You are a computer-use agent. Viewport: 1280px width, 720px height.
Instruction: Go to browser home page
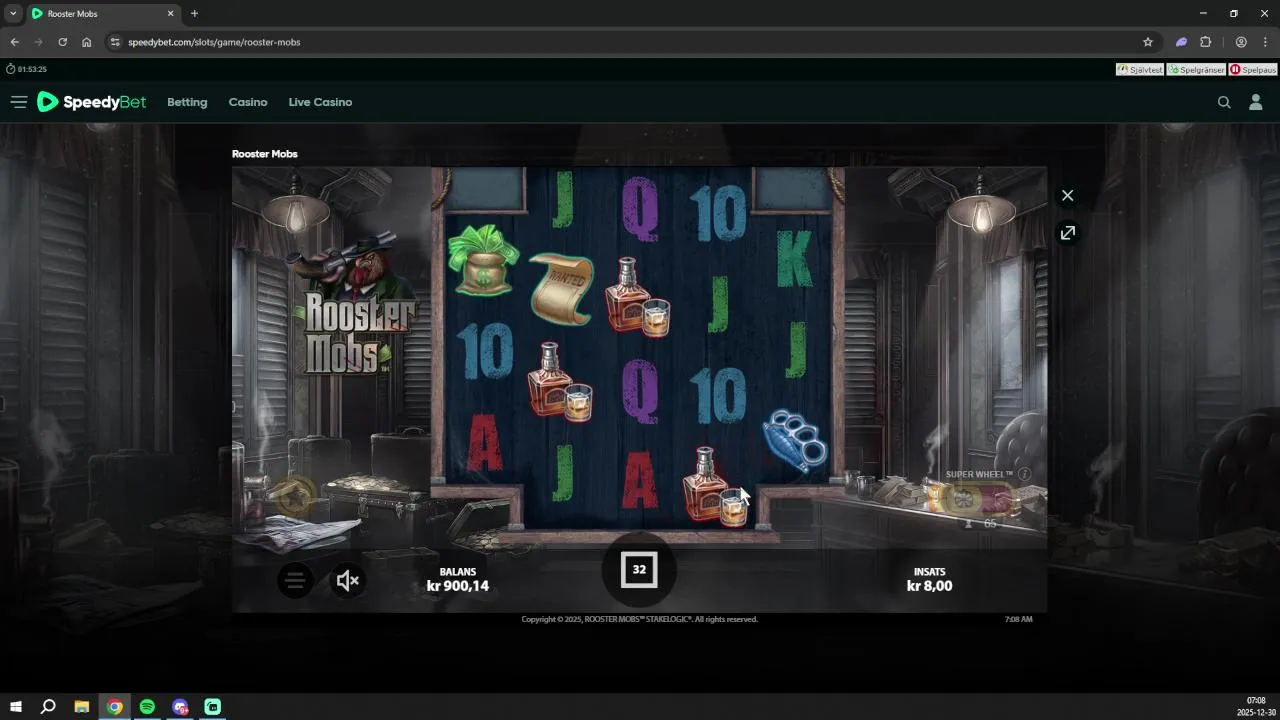pyautogui.click(x=87, y=42)
